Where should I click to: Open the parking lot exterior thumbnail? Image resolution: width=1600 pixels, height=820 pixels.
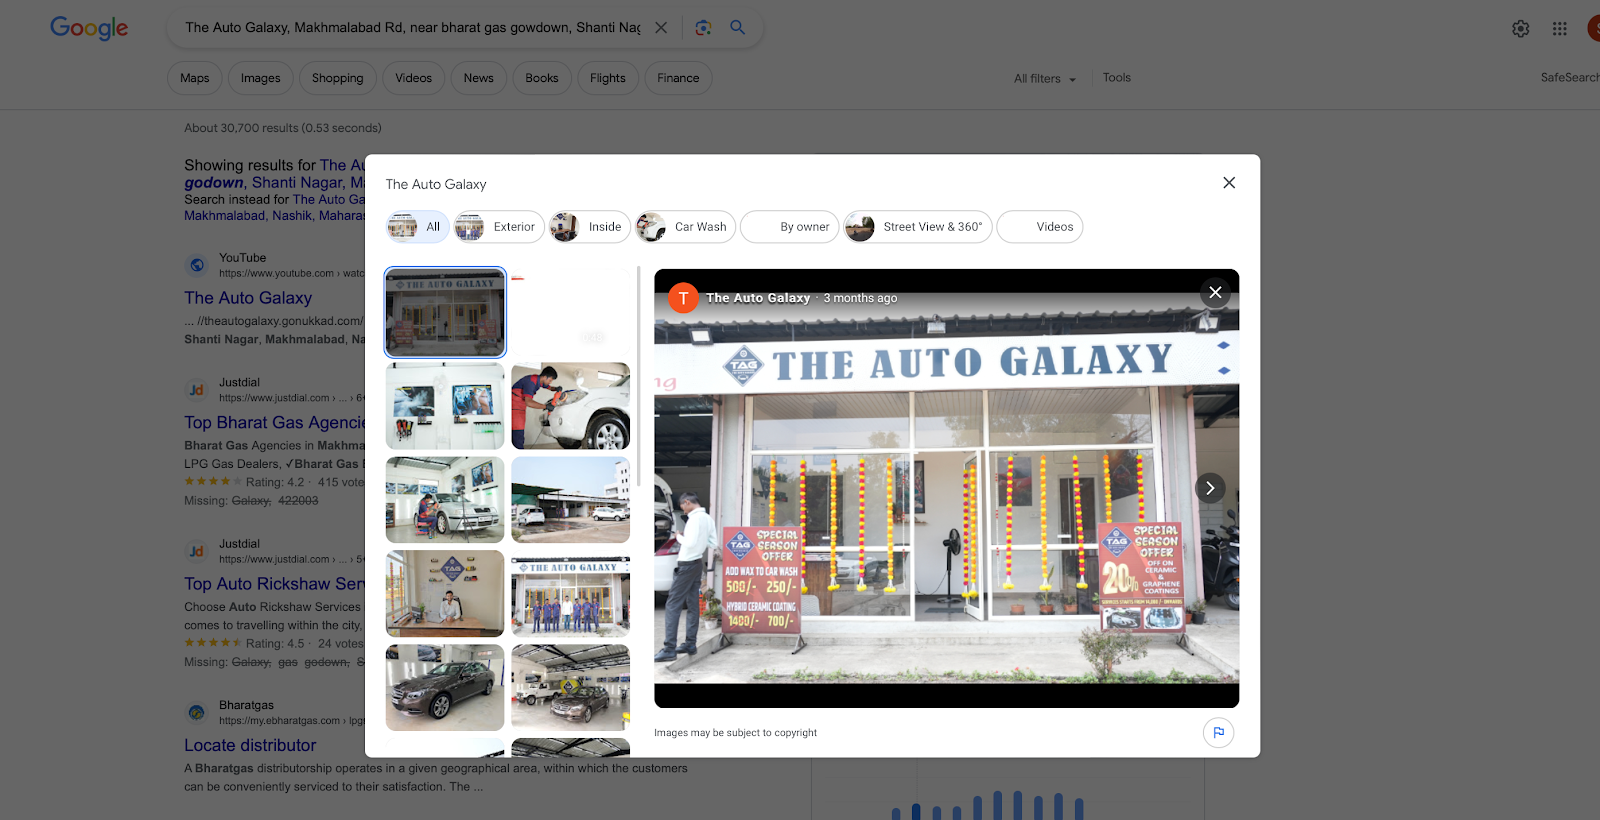tap(571, 500)
